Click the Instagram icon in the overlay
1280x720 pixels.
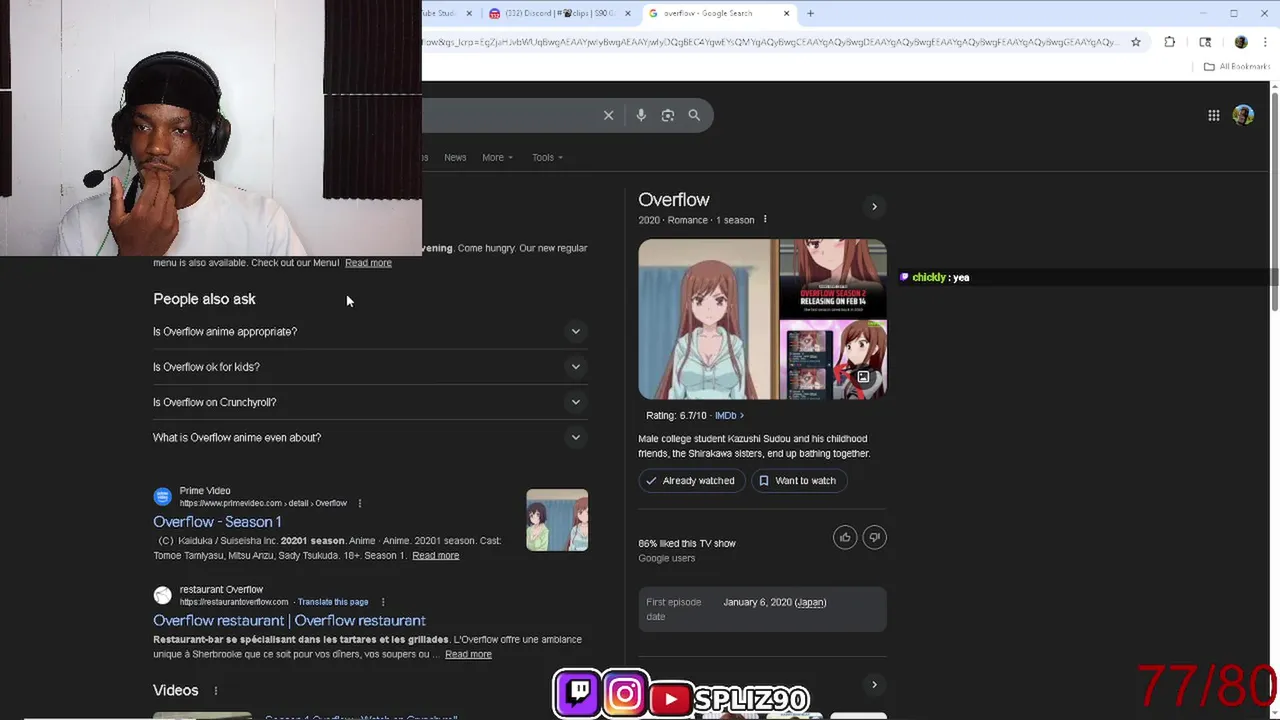pyautogui.click(x=624, y=693)
